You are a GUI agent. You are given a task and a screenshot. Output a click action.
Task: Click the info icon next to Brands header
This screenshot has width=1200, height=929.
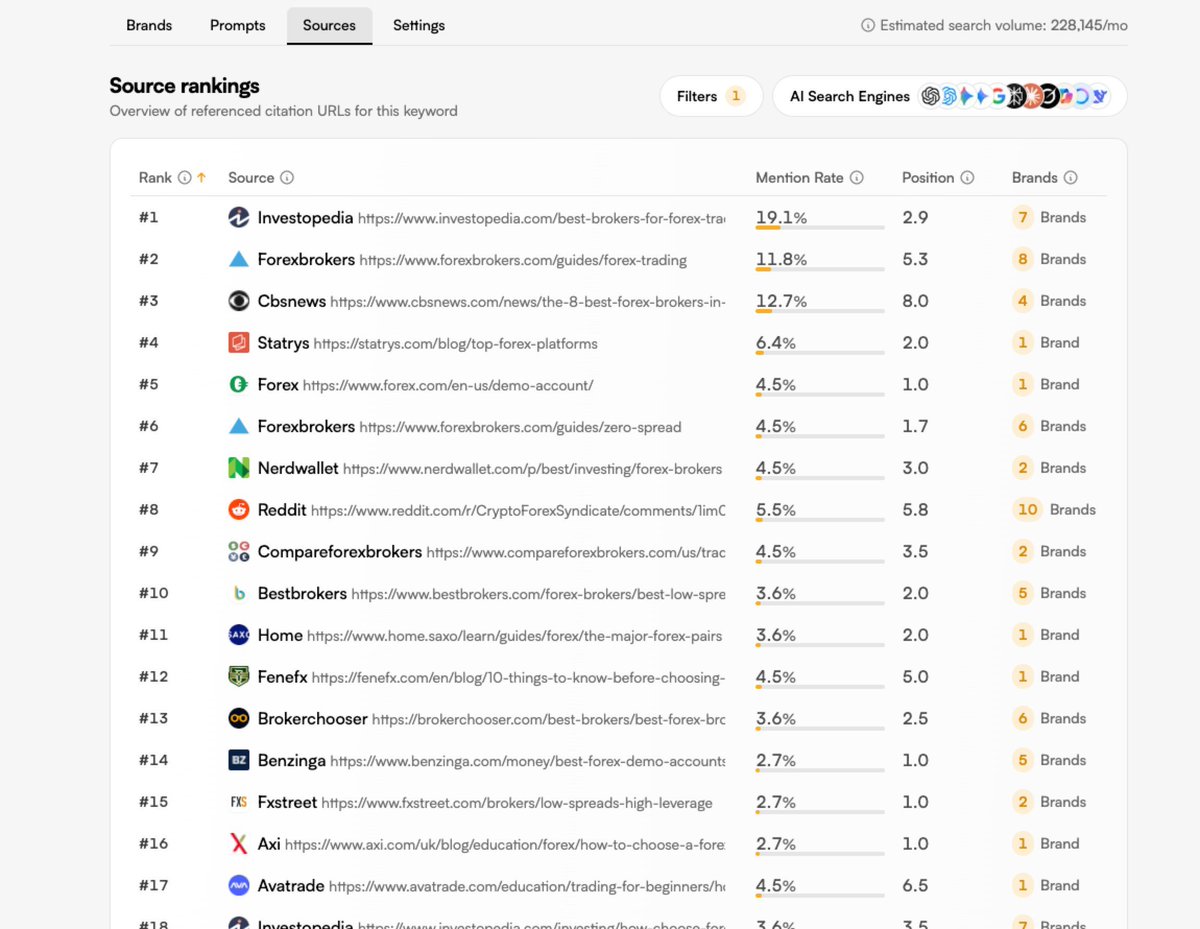tap(1070, 178)
